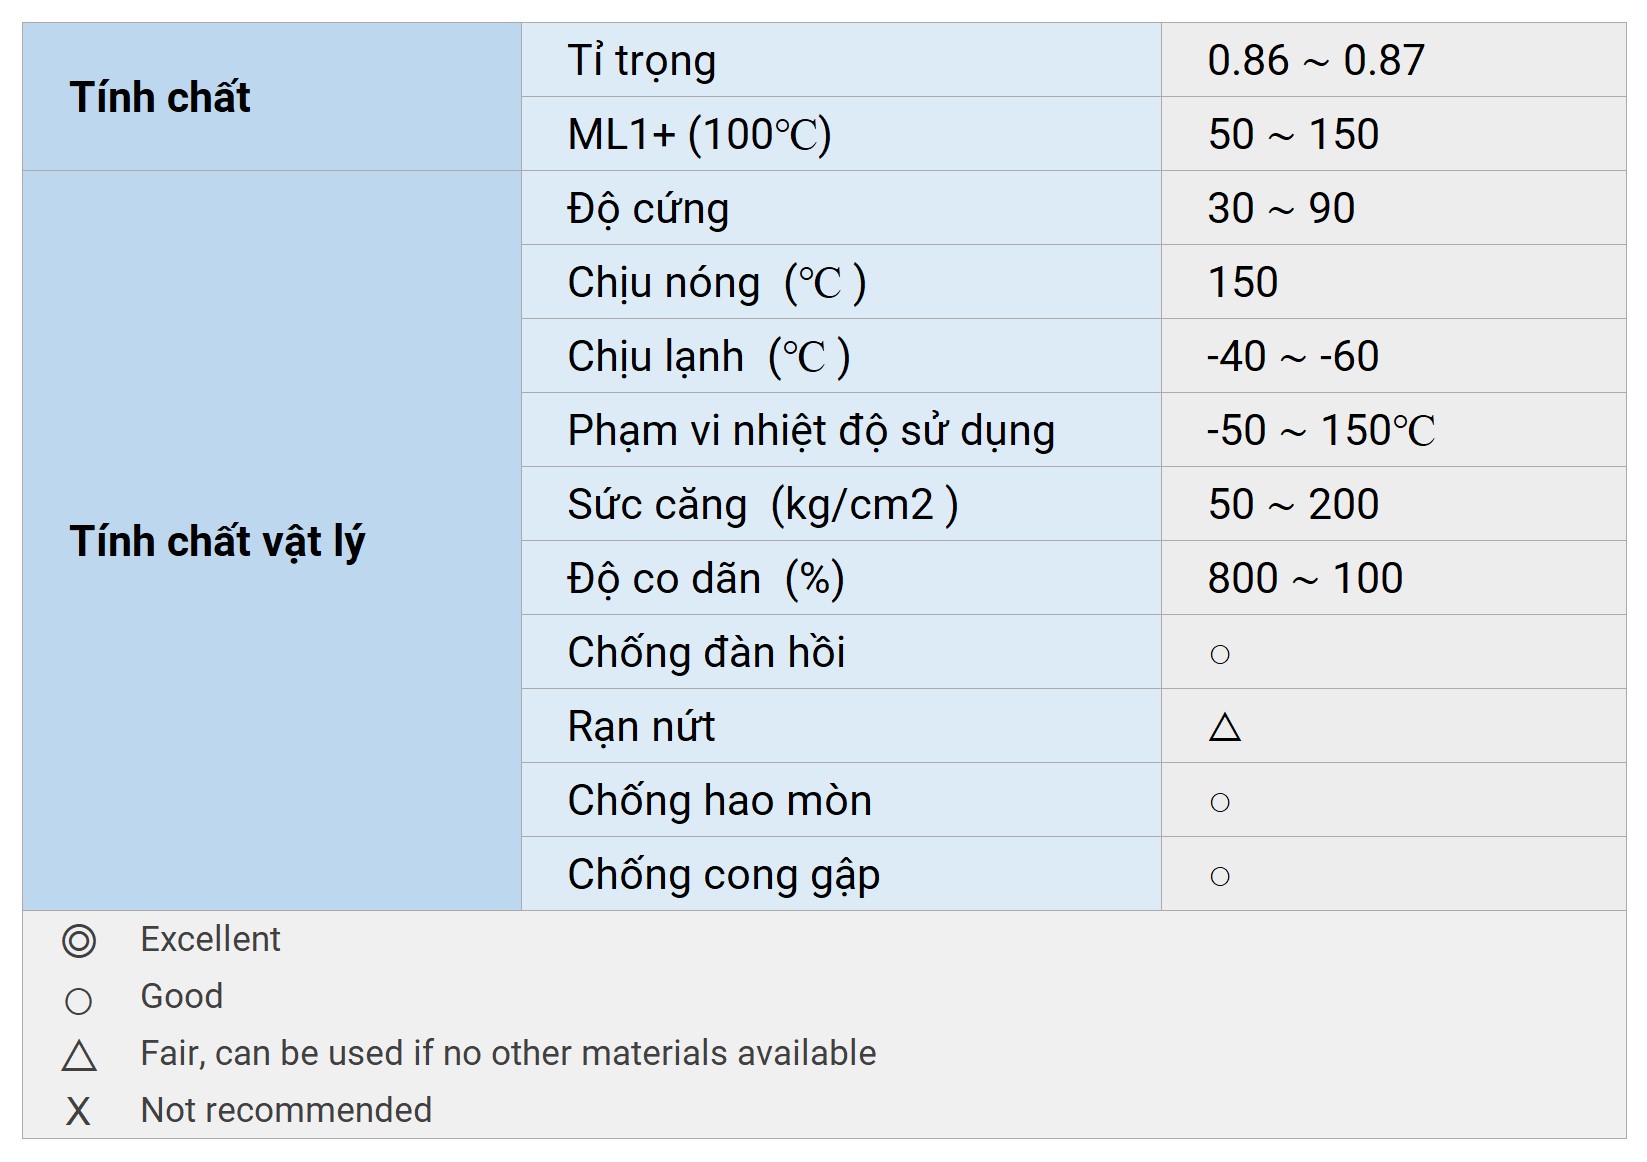
Task: Click the circle rating for Chống cong gập
Action: pyautogui.click(x=1219, y=877)
